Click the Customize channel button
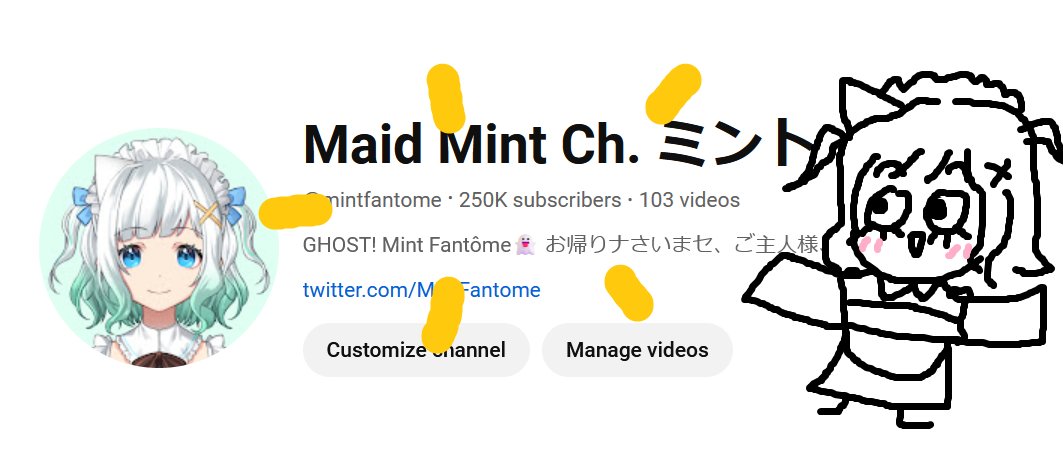The width and height of the screenshot is (1063, 465). tap(416, 350)
